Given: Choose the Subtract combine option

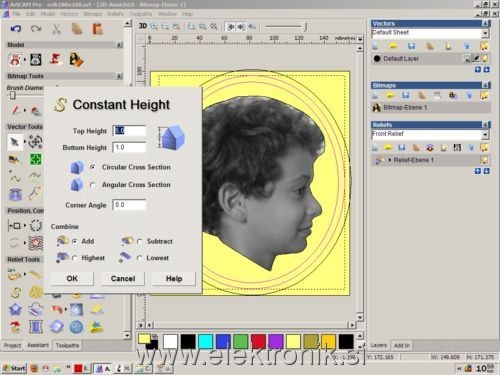Looking at the screenshot, I should coord(139,241).
